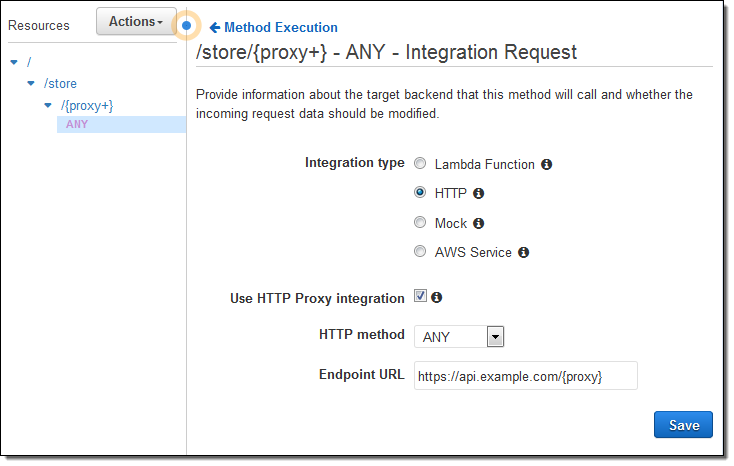
Task: Open the Actions dropdown menu
Action: [135, 21]
